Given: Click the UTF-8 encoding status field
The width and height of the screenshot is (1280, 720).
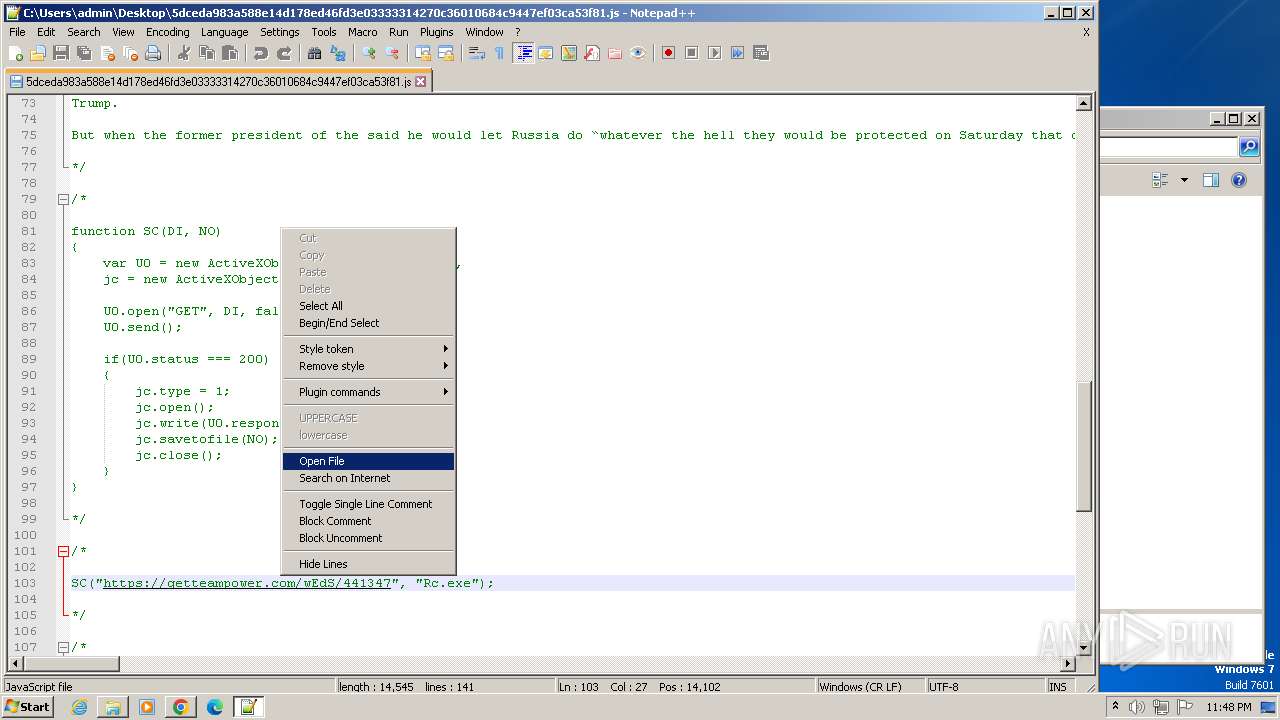Looking at the screenshot, I should point(985,687).
